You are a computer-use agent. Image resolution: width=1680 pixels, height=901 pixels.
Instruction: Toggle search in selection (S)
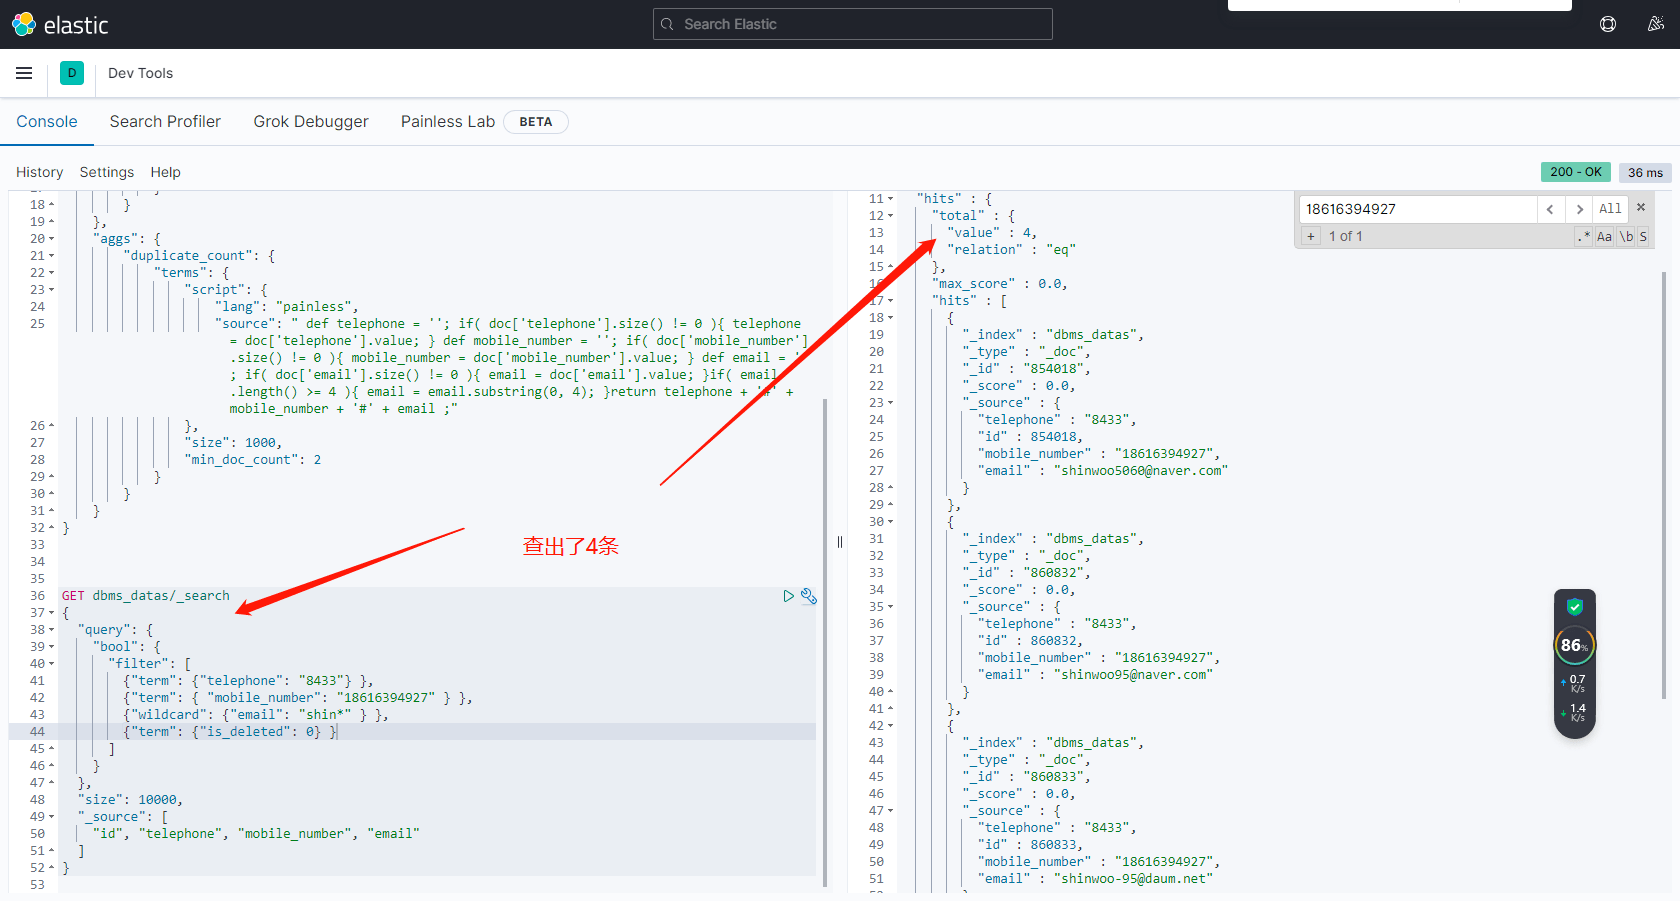[1643, 236]
